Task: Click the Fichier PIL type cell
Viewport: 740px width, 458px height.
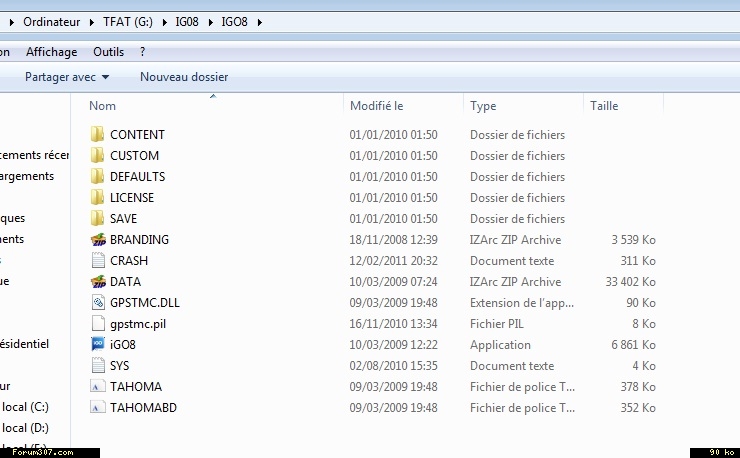Action: click(496, 323)
